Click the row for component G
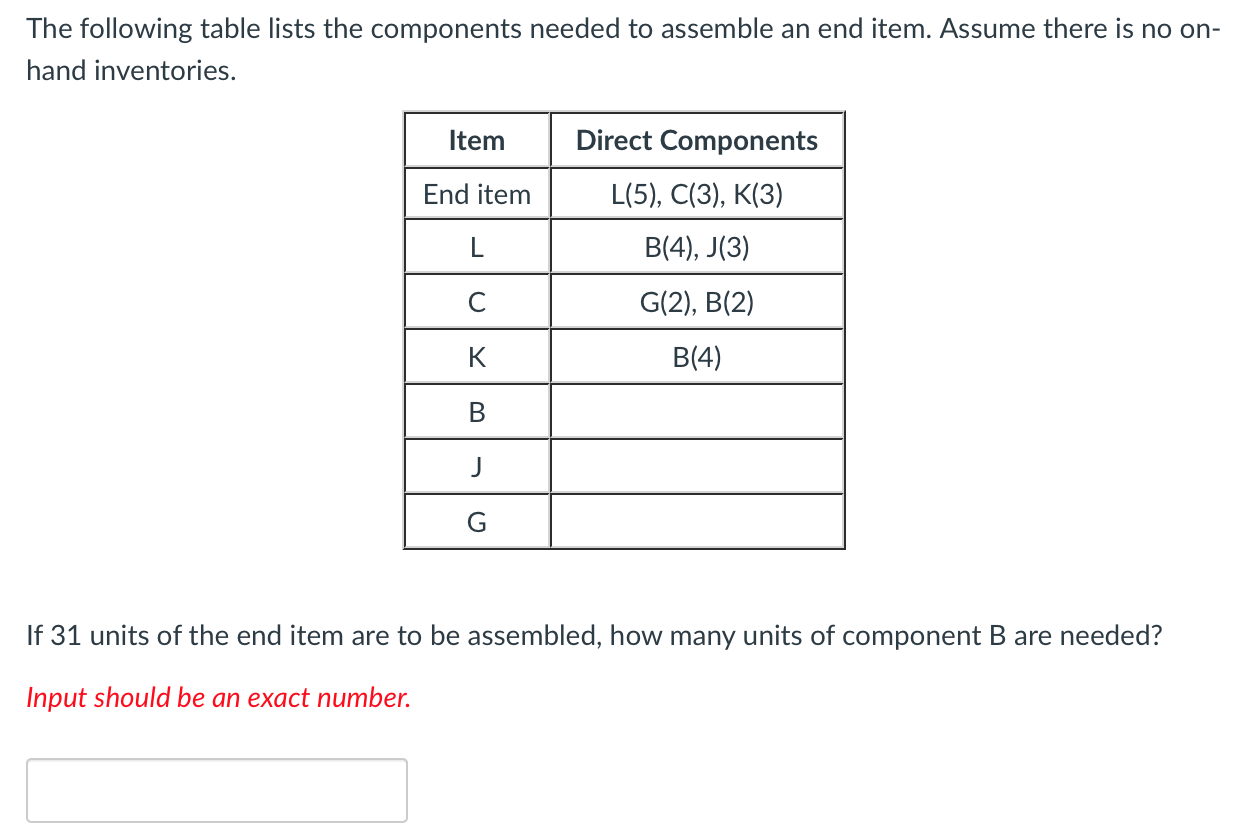The image size is (1244, 836). coord(476,520)
